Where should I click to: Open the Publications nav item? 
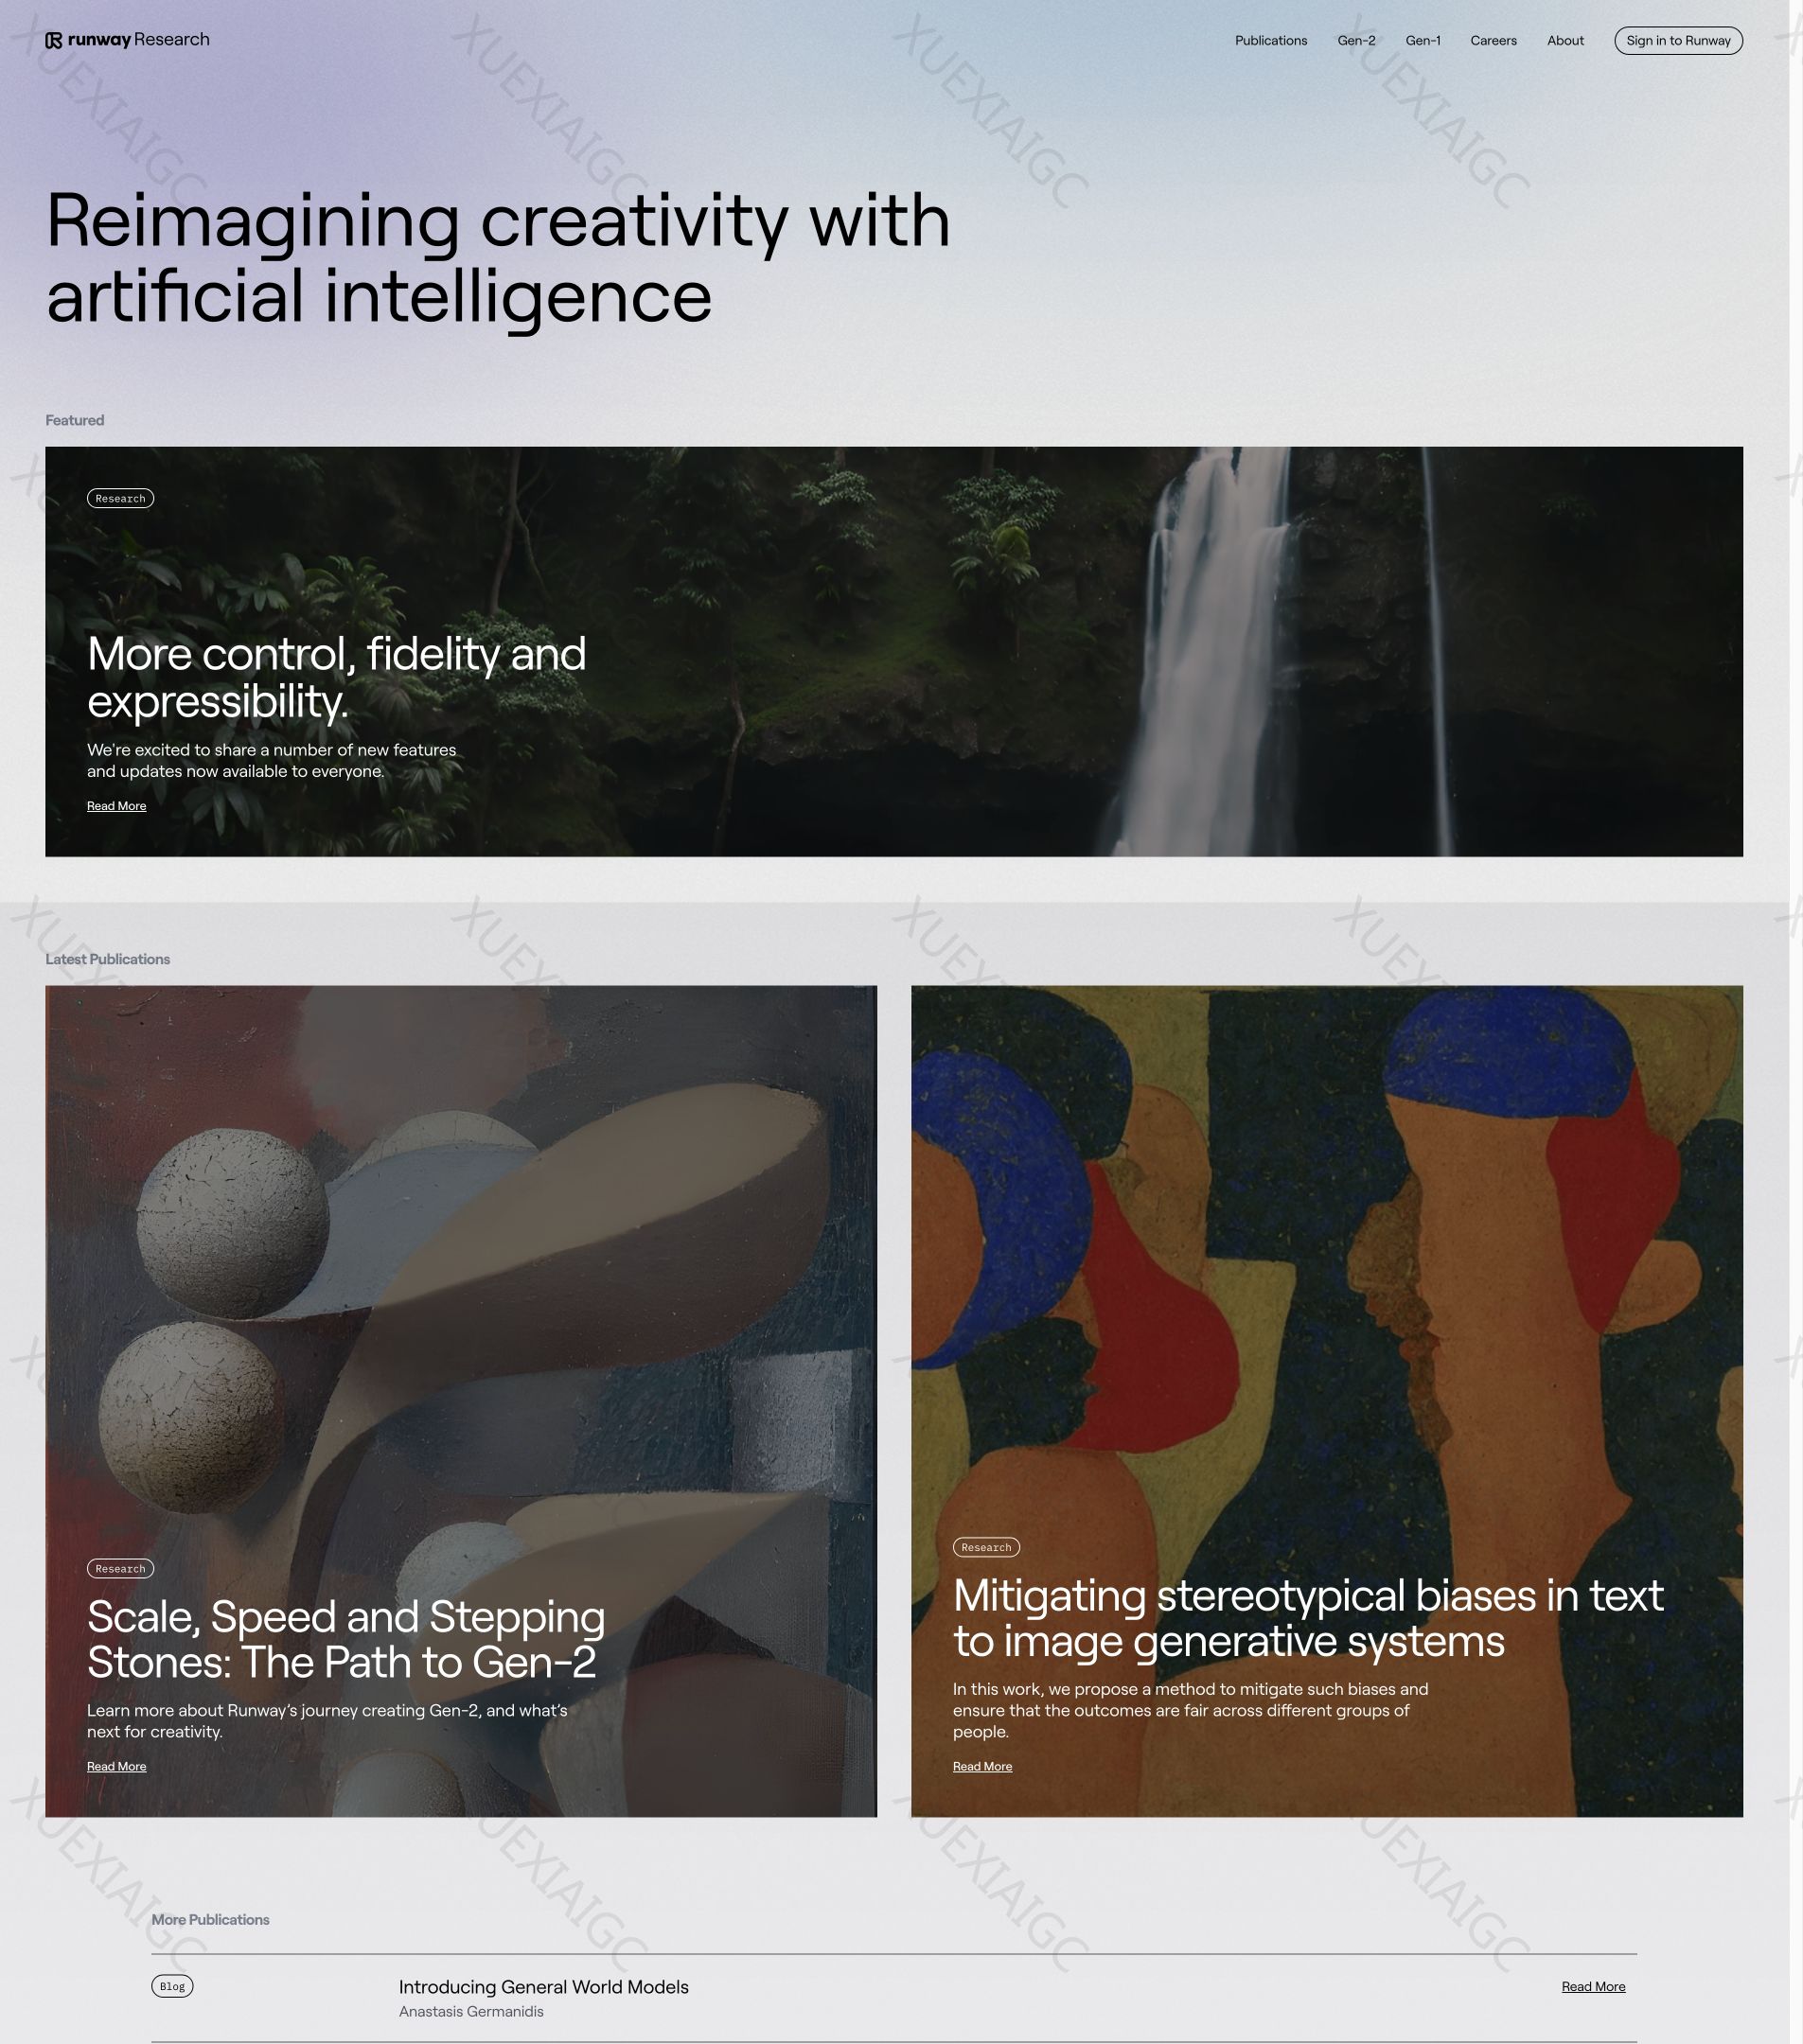(1270, 41)
